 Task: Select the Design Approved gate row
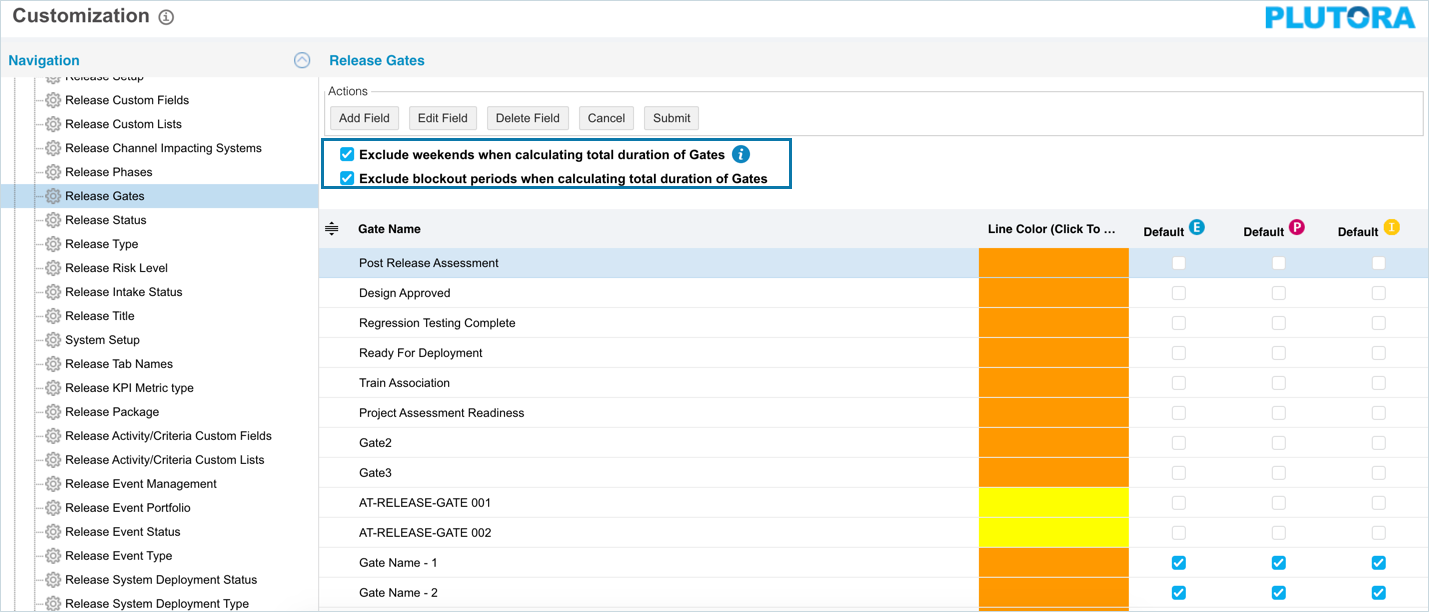pos(405,293)
